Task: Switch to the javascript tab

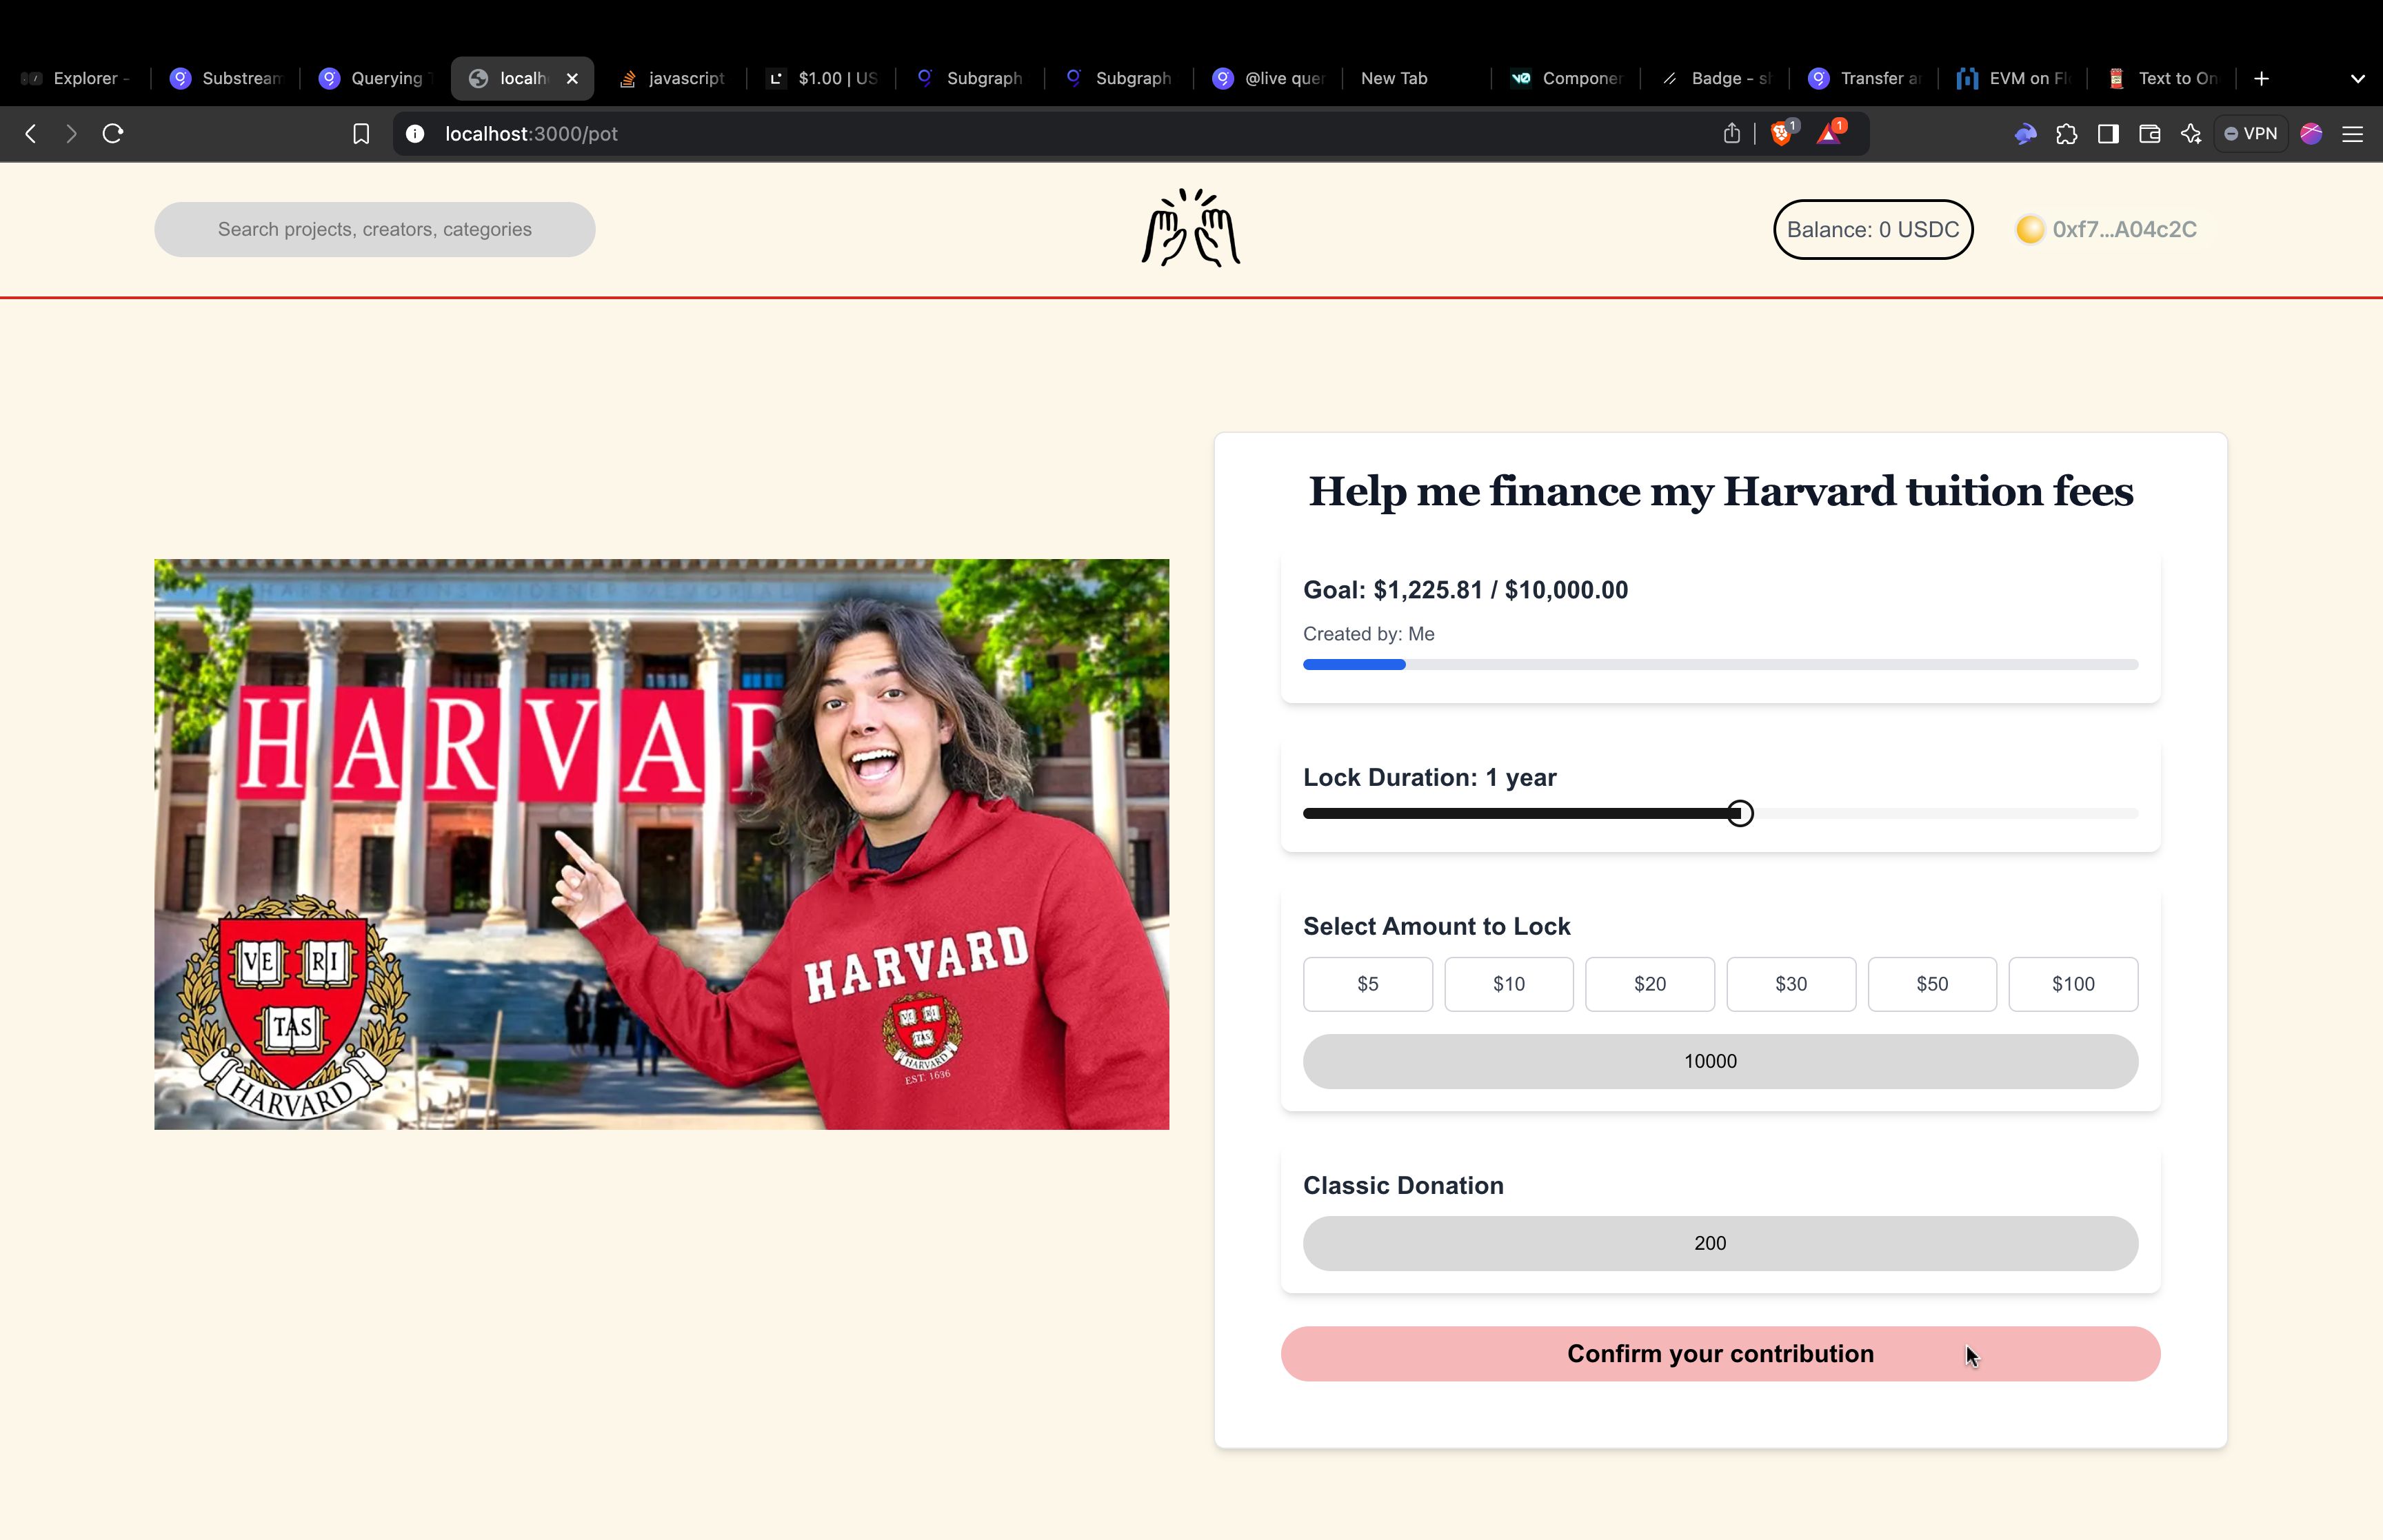Action: click(673, 79)
